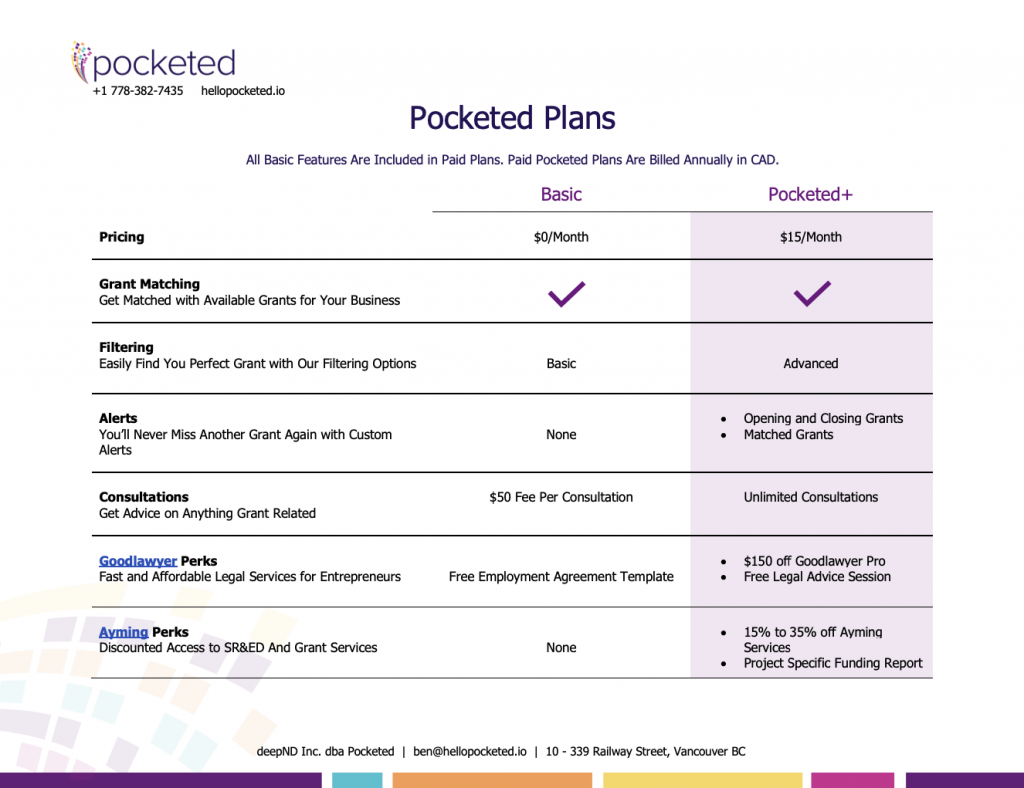Click Free Employment Agreement Template text
This screenshot has width=1024, height=788.
coord(561,576)
